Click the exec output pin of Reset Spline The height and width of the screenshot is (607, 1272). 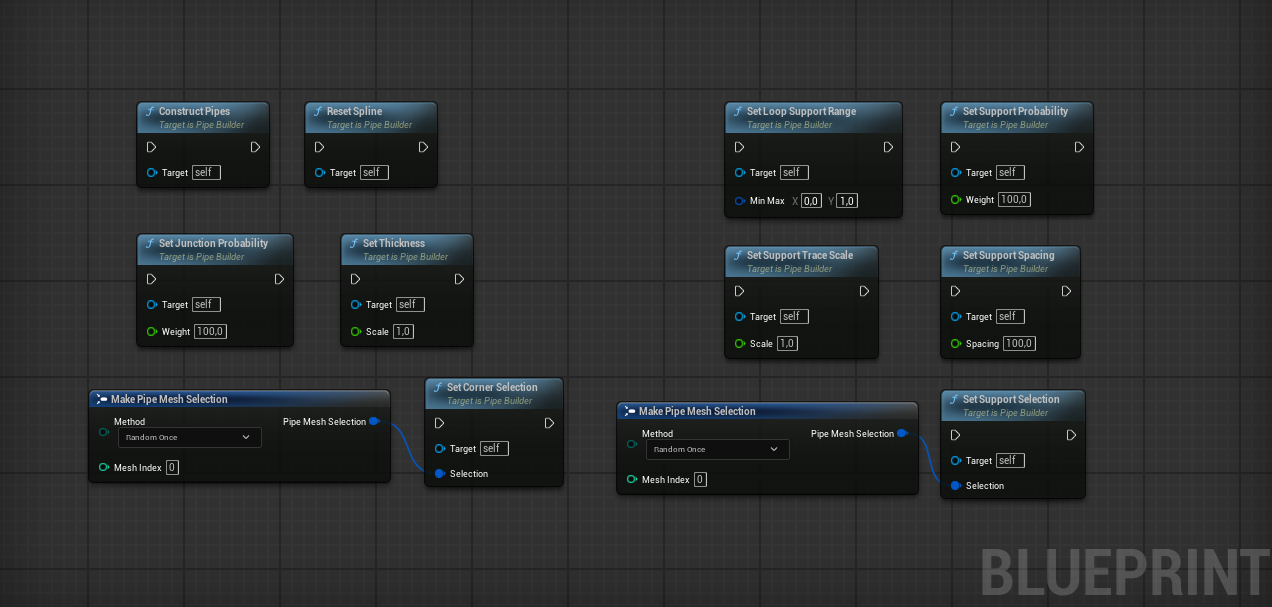[423, 146]
